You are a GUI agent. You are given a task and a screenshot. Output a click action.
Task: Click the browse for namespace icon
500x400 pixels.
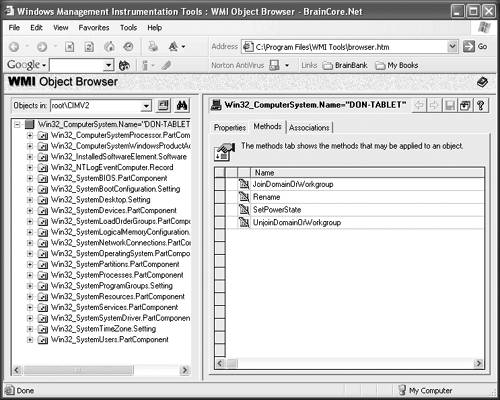coord(163,106)
